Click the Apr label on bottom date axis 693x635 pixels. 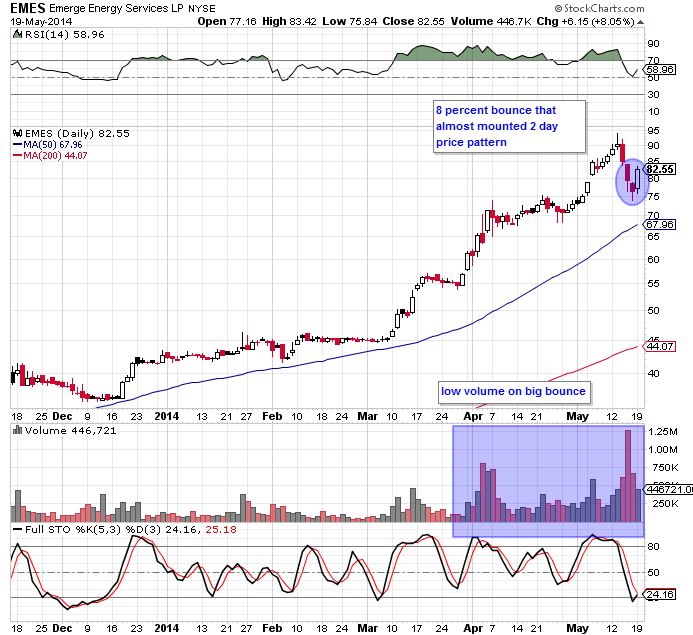pos(473,628)
